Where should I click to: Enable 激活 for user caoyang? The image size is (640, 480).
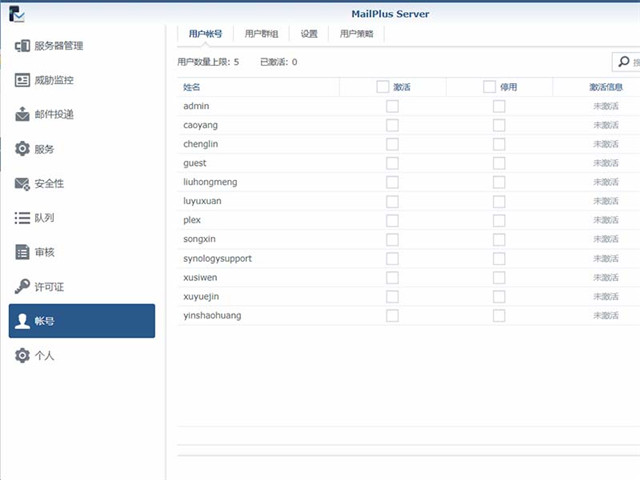(392, 125)
